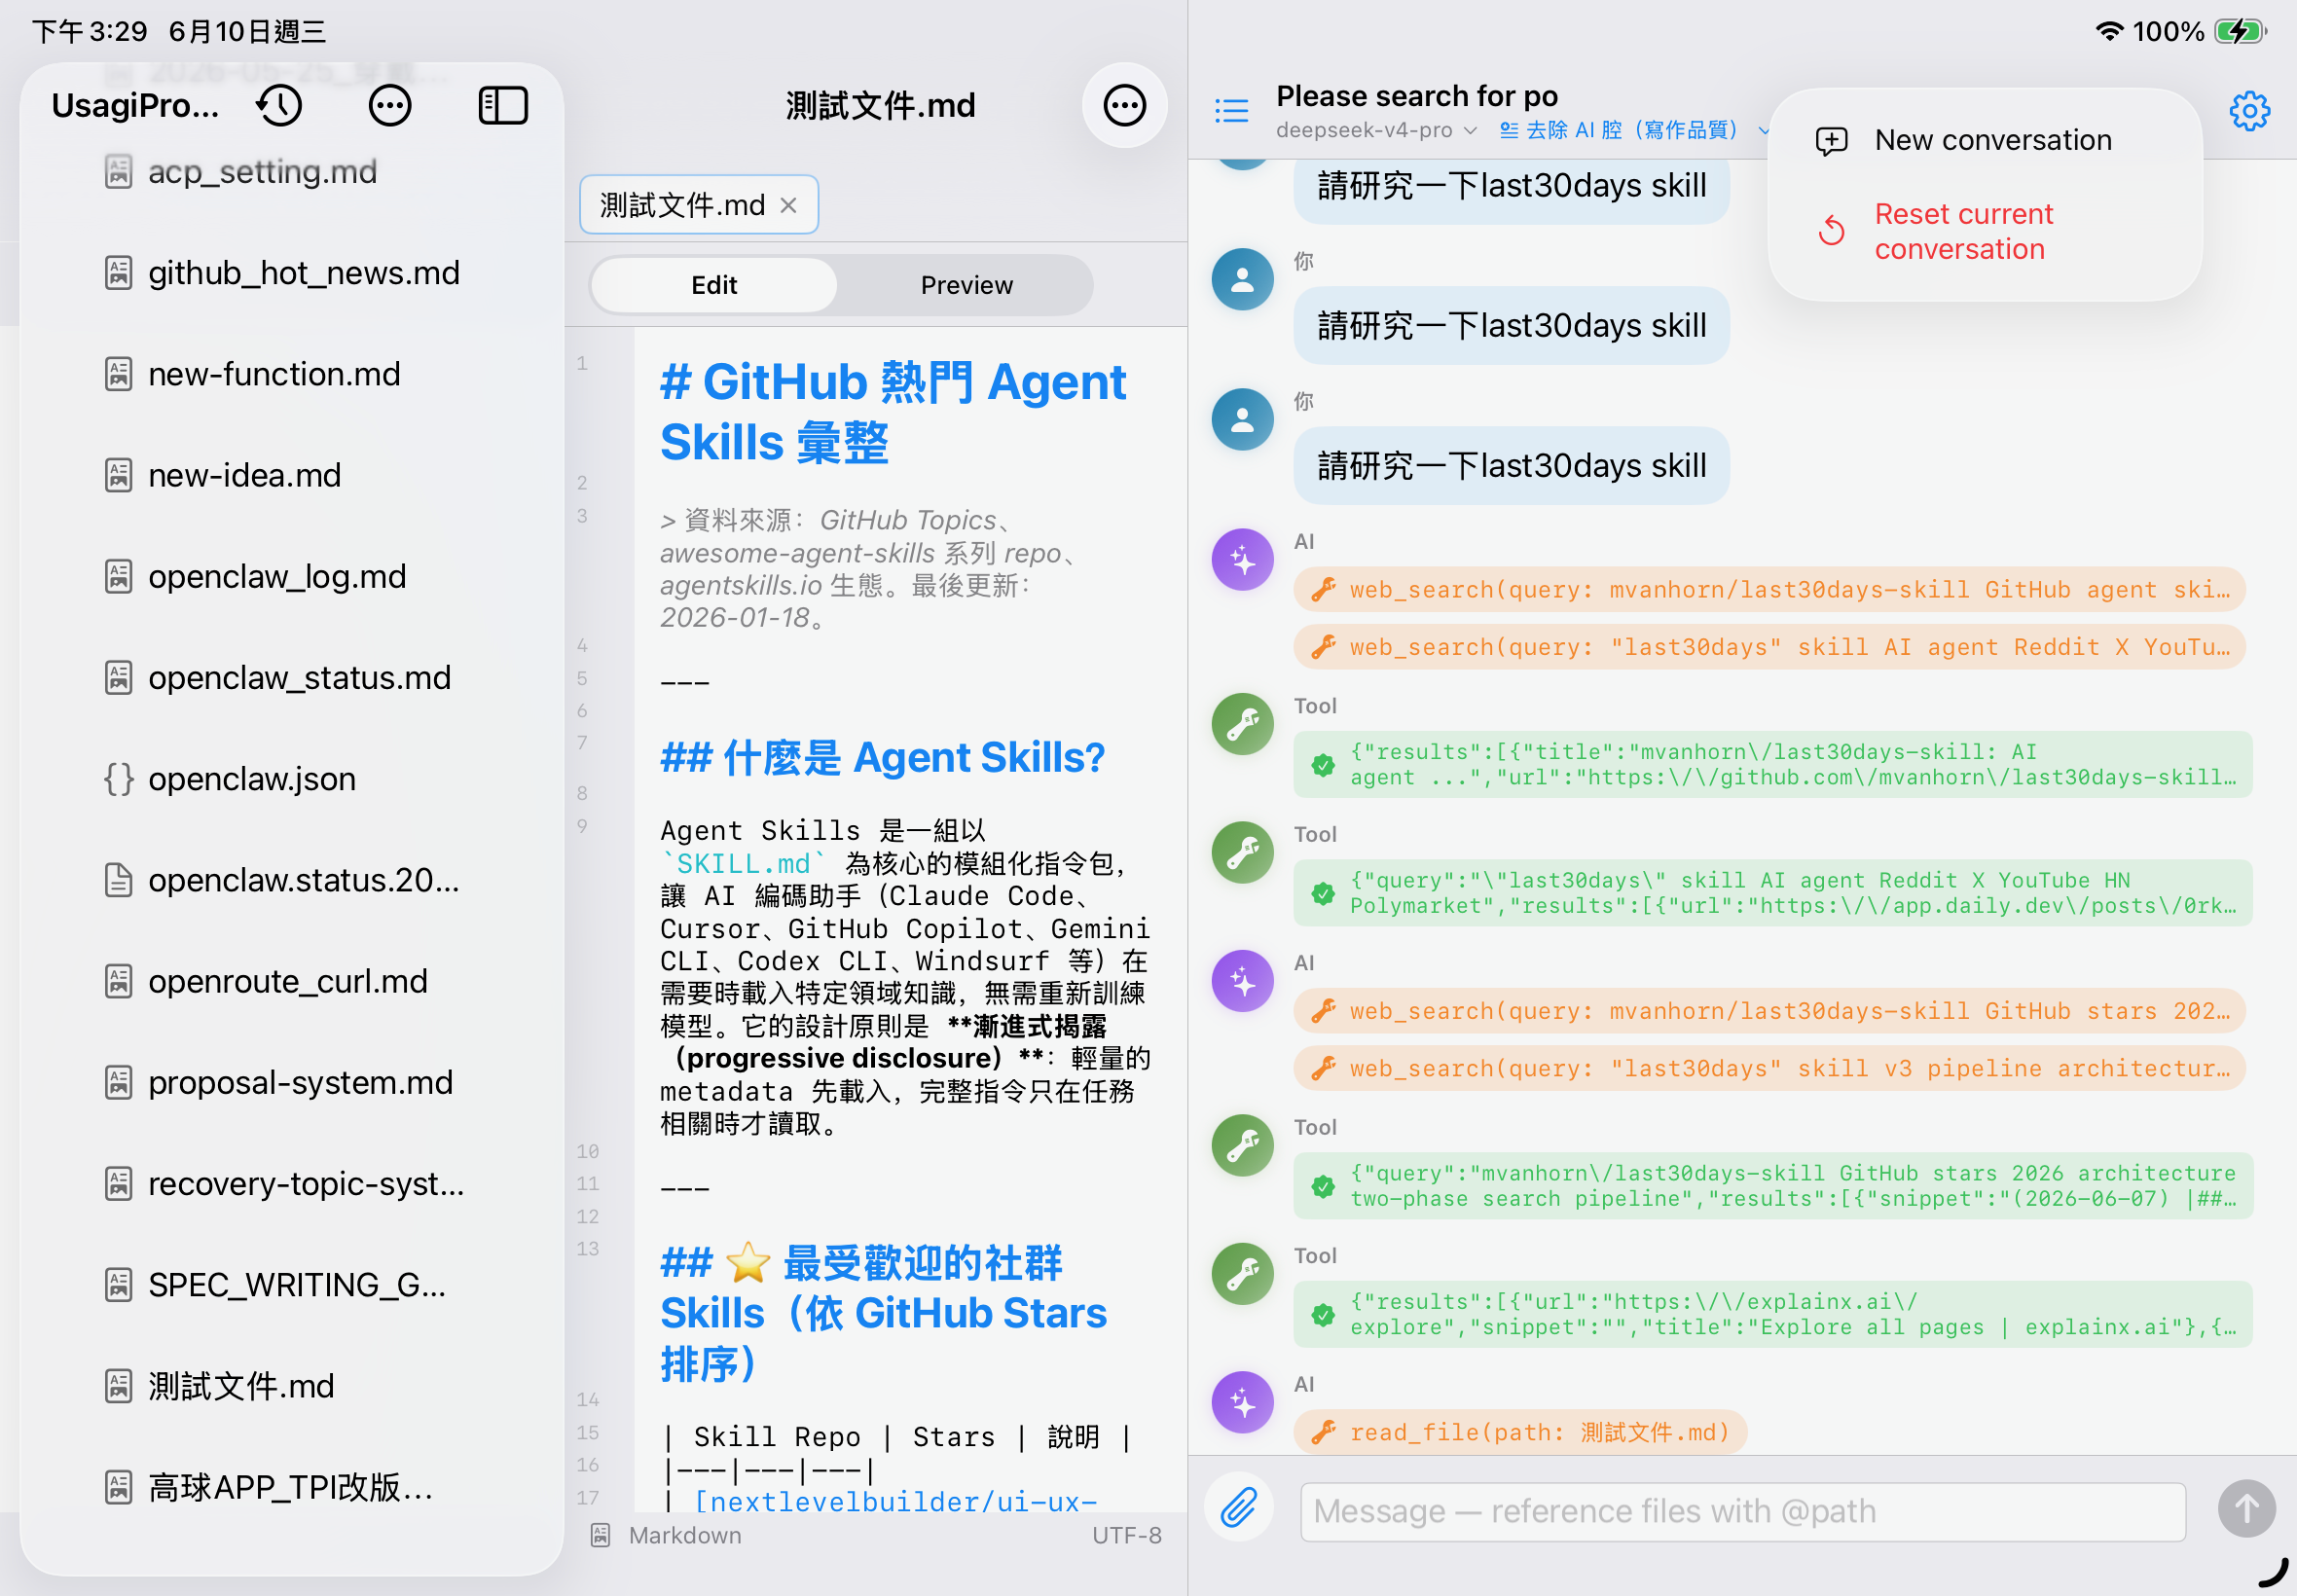Close the 測試文件.md tab
2297x1596 pixels.
coord(789,205)
